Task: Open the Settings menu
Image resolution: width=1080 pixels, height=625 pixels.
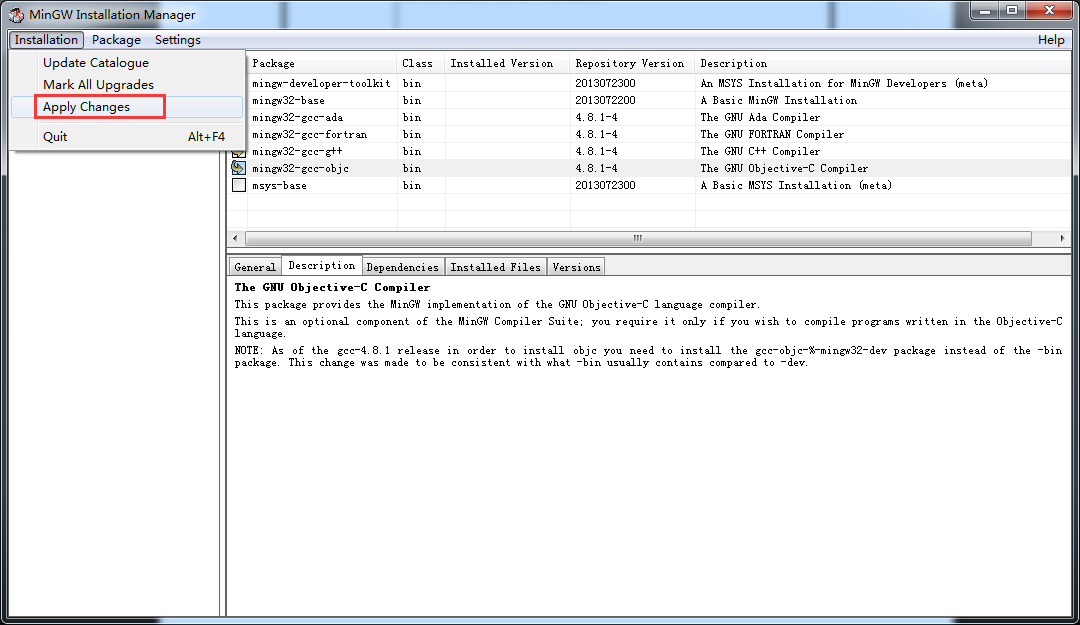Action: 178,40
